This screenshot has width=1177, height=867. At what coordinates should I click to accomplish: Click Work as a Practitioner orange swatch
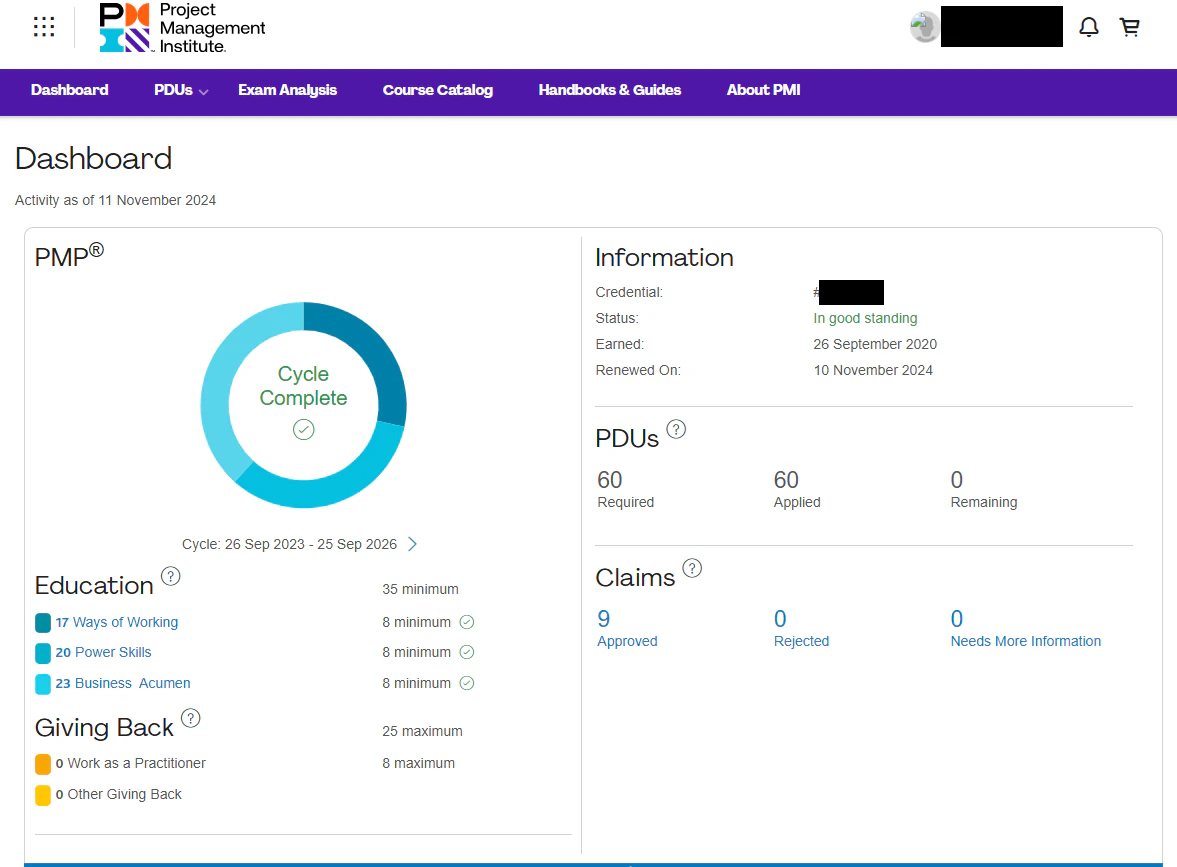click(x=43, y=764)
